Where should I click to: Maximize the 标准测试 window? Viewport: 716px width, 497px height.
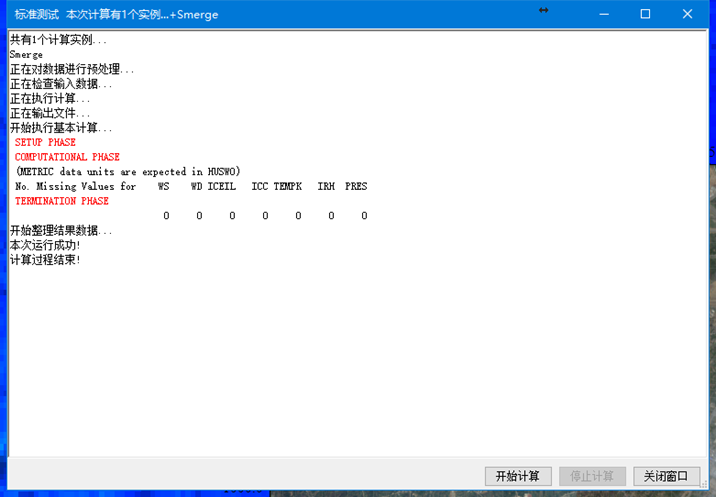[x=645, y=14]
